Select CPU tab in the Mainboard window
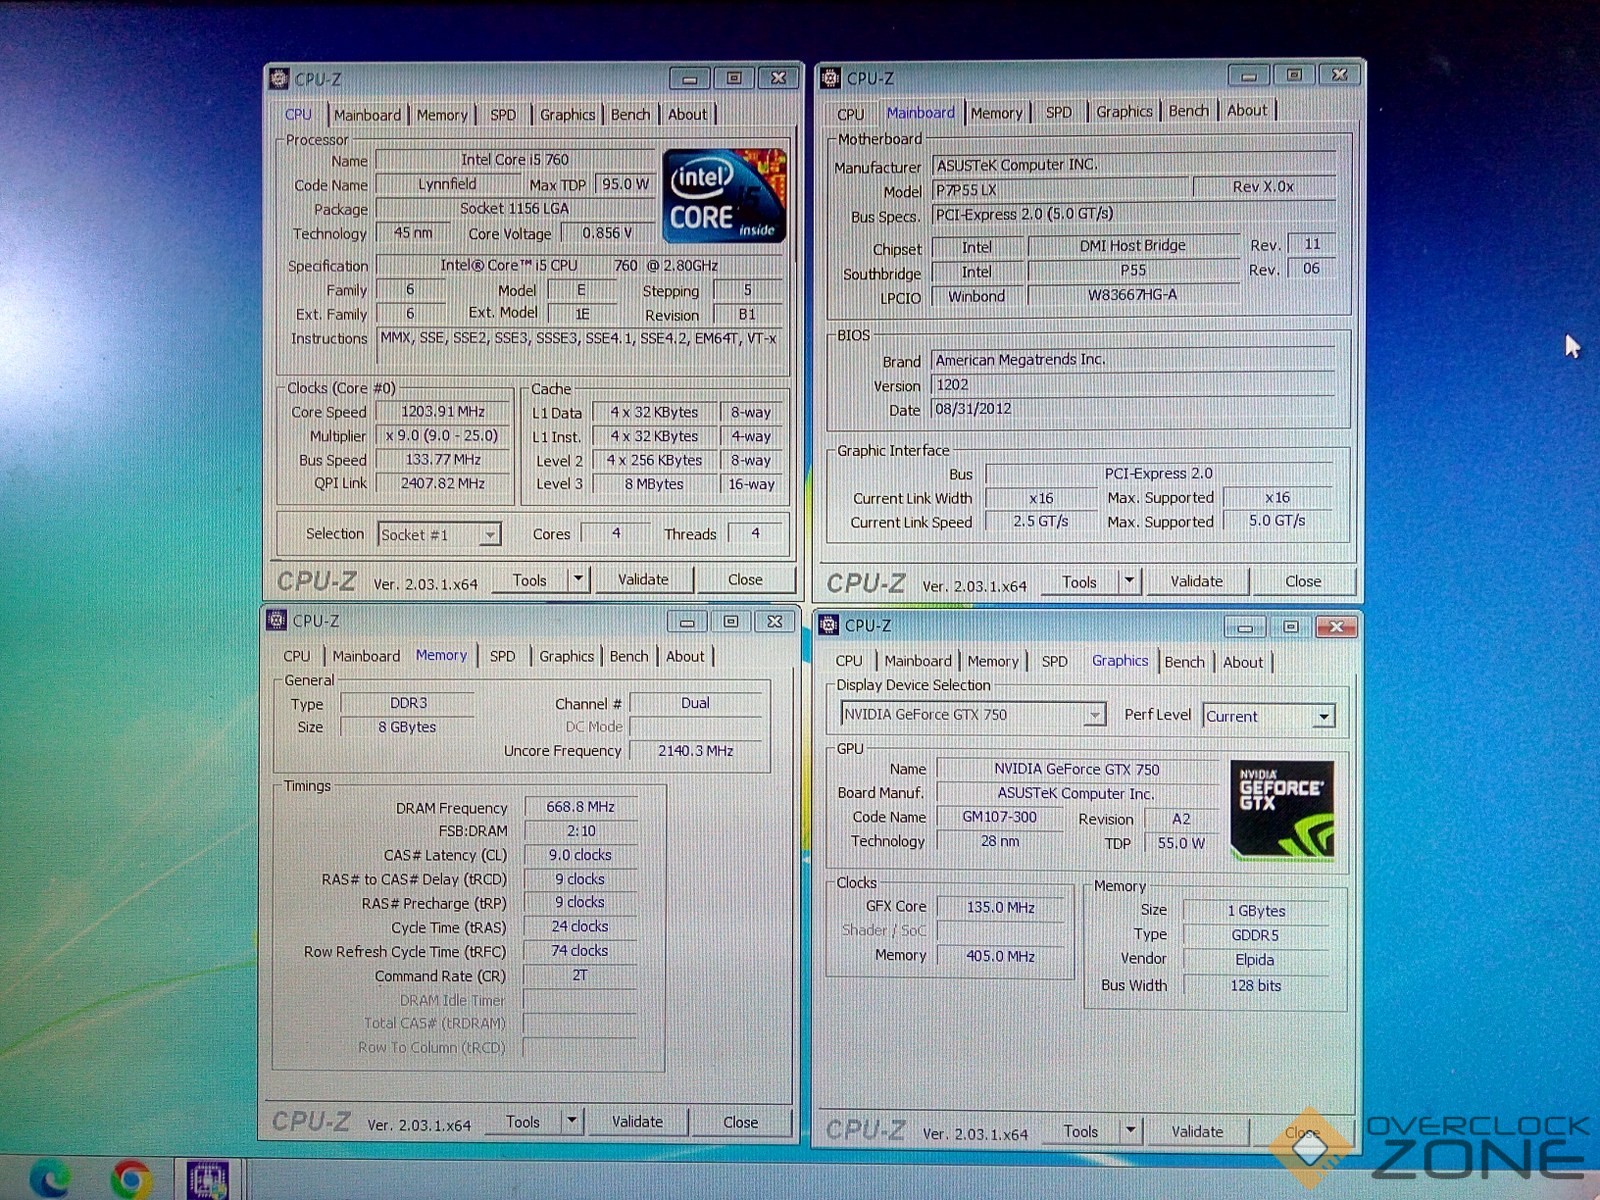 tap(851, 114)
